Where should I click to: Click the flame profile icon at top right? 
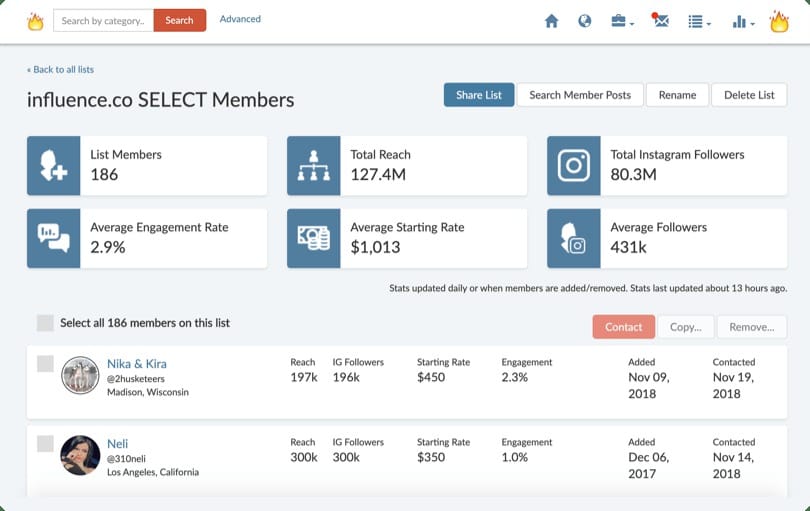779,21
